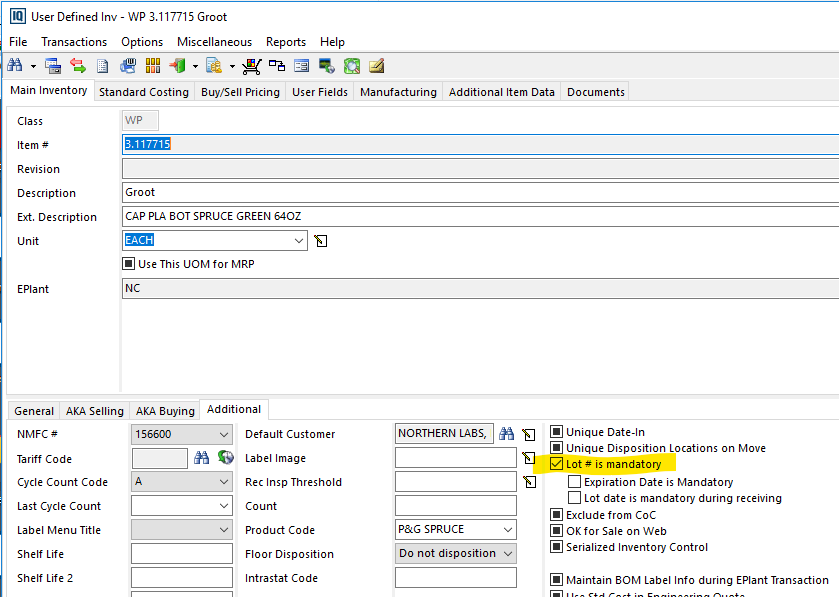Switch to the AKA Buying sub-tab
Viewport: 839px width, 597px height.
click(x=165, y=411)
